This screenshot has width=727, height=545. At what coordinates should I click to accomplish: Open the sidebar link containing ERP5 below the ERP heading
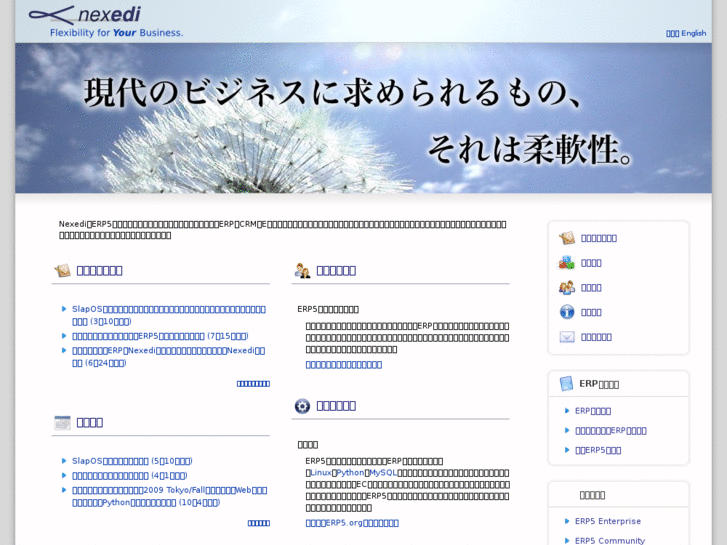point(598,450)
